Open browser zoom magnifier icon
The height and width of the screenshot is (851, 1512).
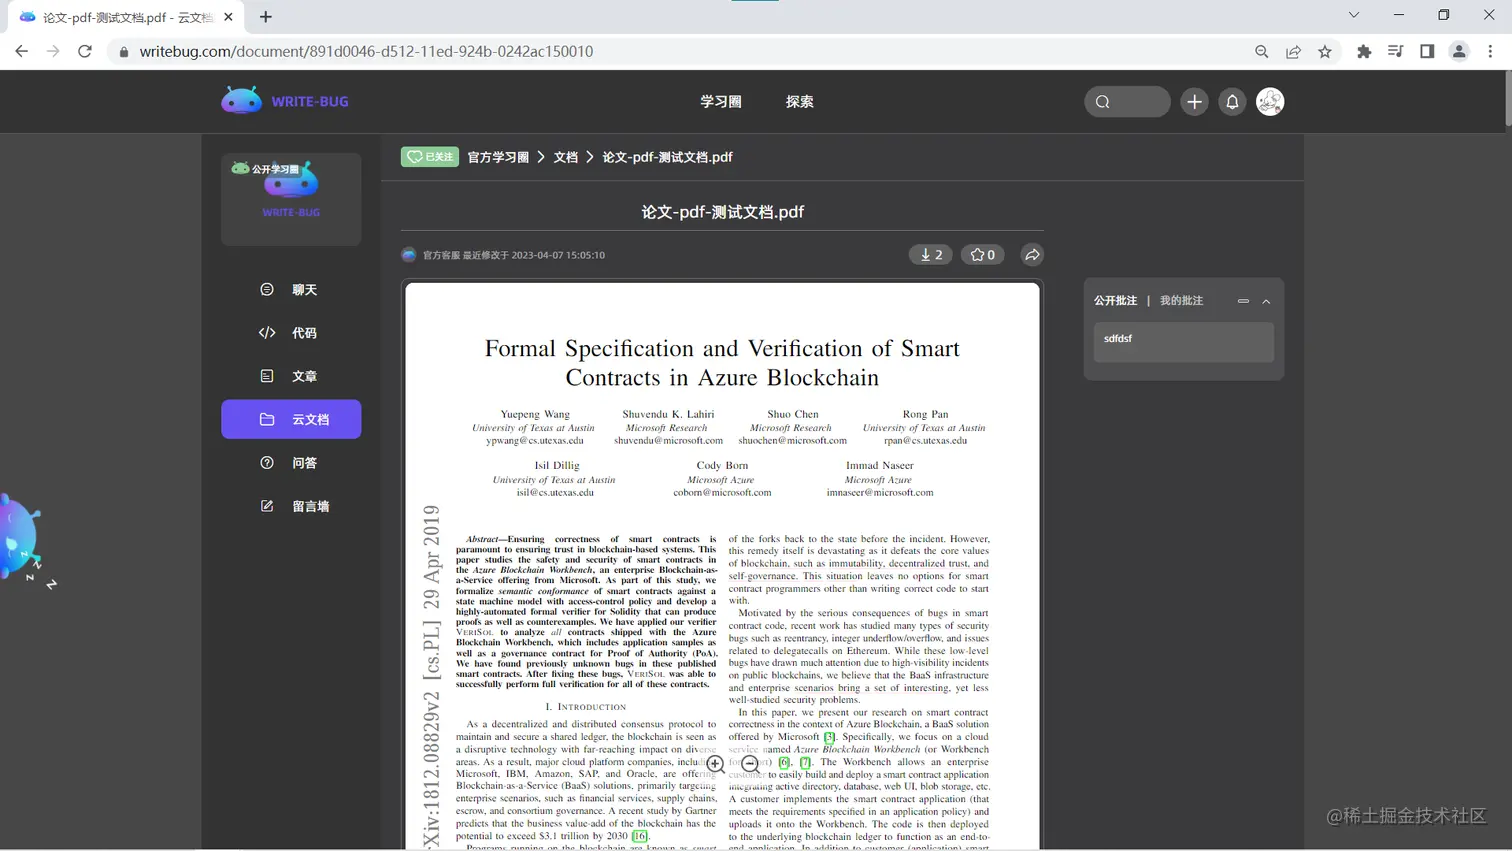pyautogui.click(x=1261, y=51)
